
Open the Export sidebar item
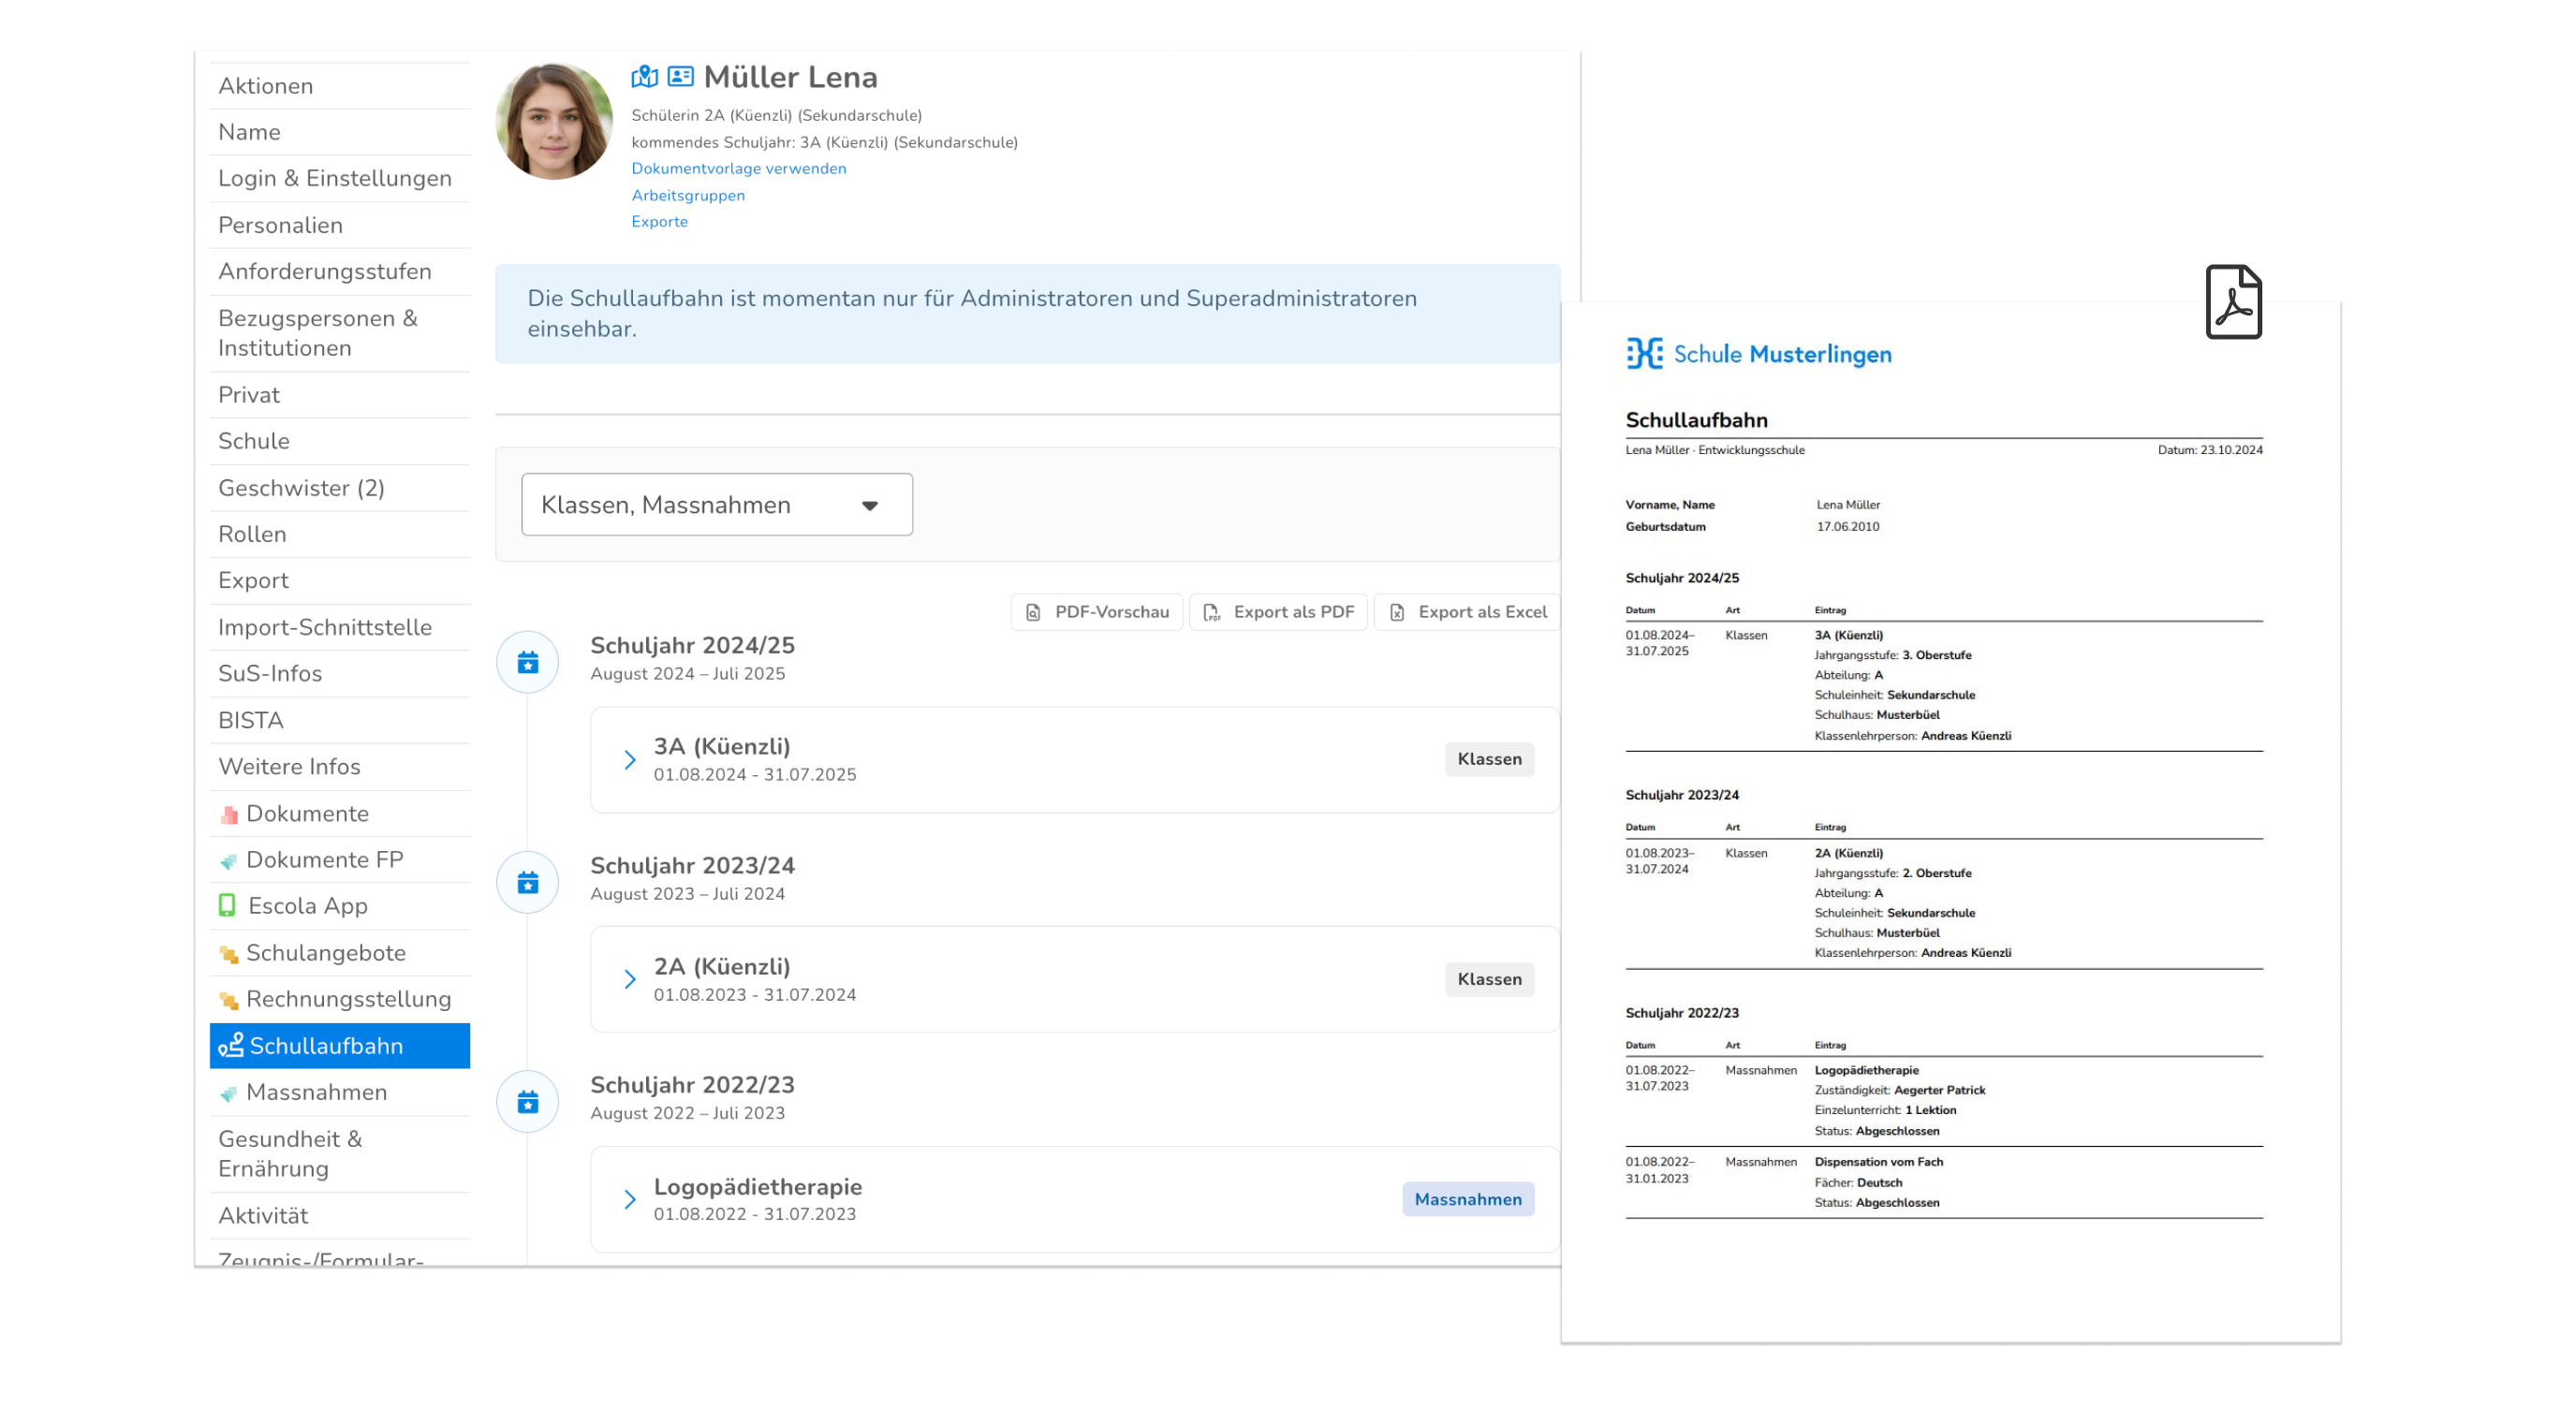(339, 580)
